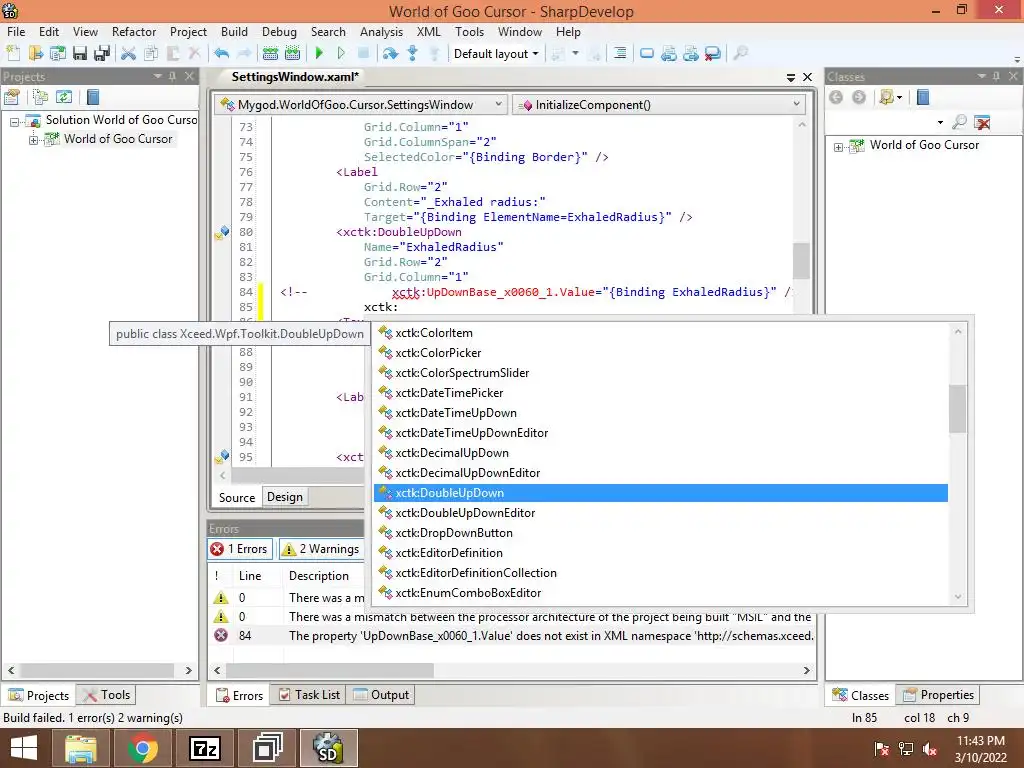Click the Build Solution toolbar icon
This screenshot has width=1024, height=768.
point(270,54)
